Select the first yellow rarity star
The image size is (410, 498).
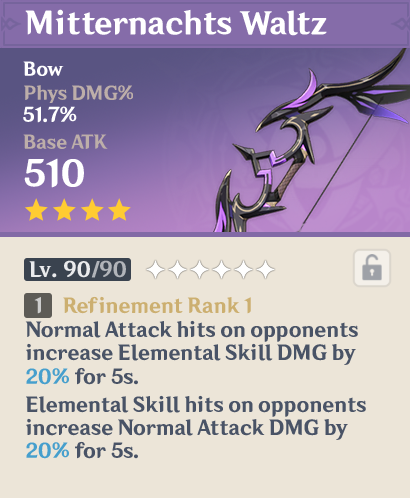36,210
